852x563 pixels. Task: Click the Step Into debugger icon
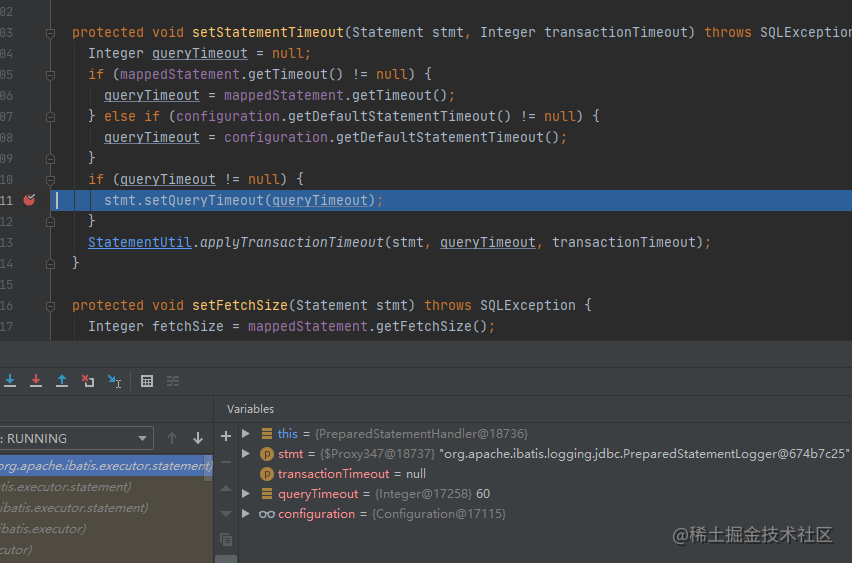10,381
